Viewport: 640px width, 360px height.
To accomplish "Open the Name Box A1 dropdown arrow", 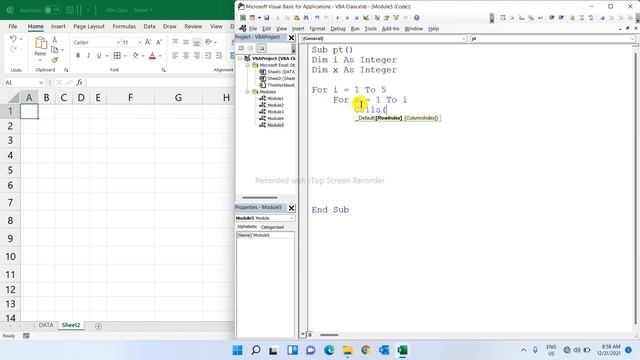I will point(41,82).
